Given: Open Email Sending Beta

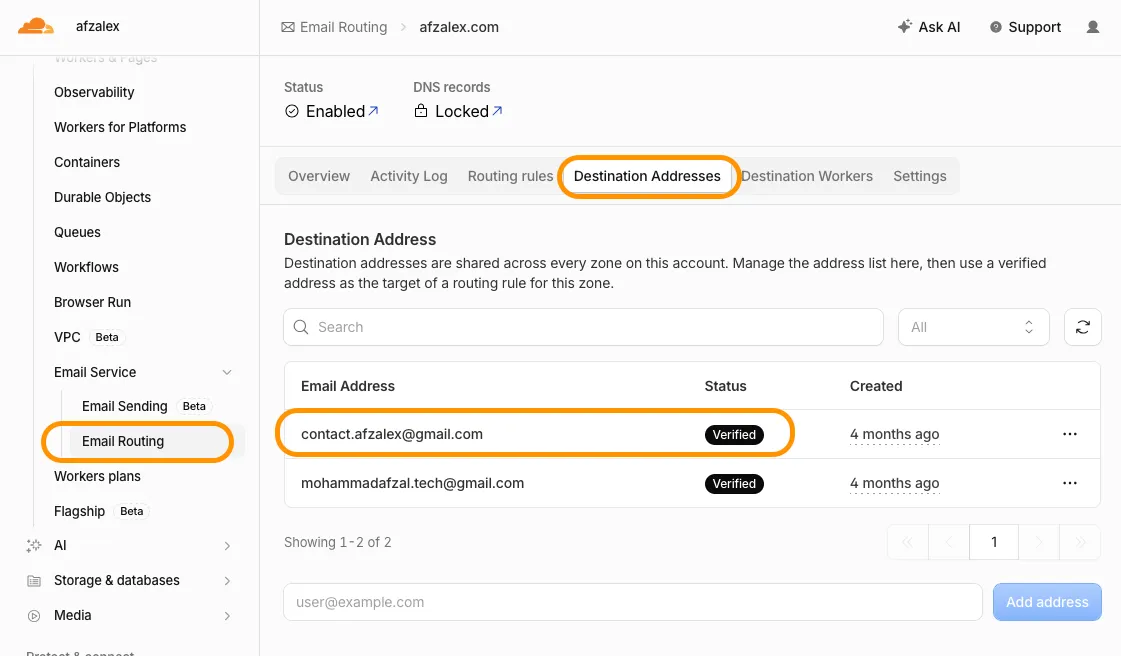Looking at the screenshot, I should pos(147,406).
